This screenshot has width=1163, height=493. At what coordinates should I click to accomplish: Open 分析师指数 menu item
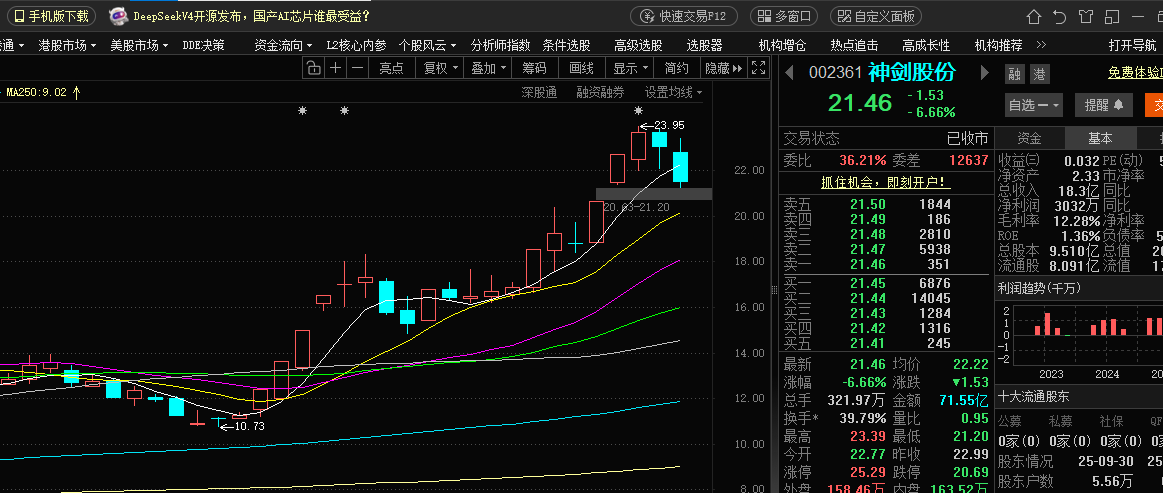pyautogui.click(x=501, y=45)
